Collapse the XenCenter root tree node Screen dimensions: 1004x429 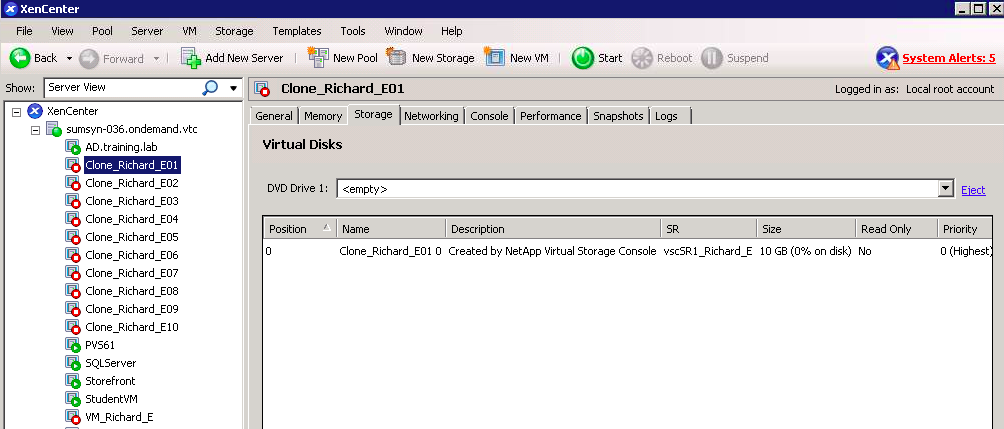point(17,111)
